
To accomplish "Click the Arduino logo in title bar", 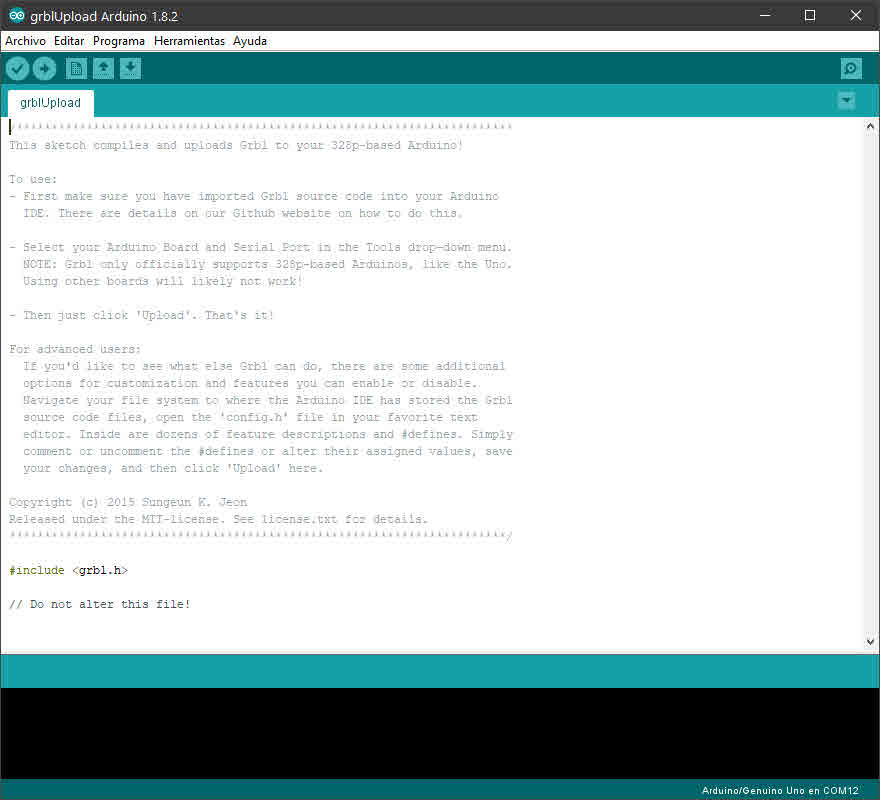I will [x=16, y=16].
